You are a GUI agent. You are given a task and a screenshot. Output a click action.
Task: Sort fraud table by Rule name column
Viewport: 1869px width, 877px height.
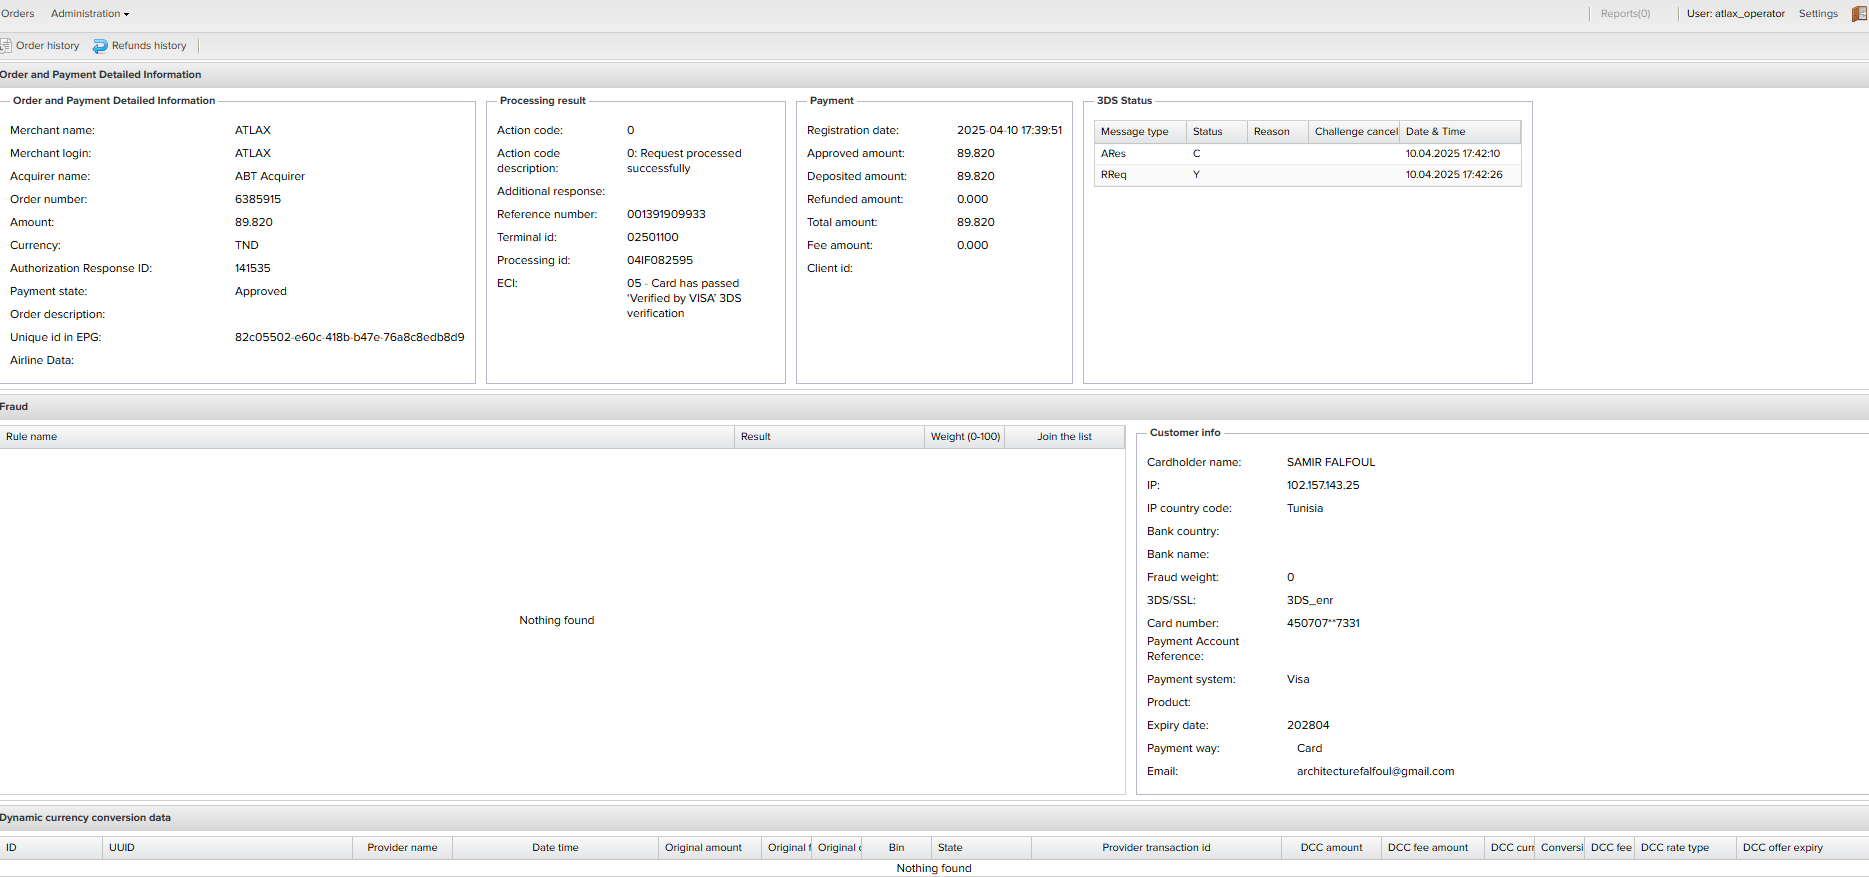click(32, 437)
